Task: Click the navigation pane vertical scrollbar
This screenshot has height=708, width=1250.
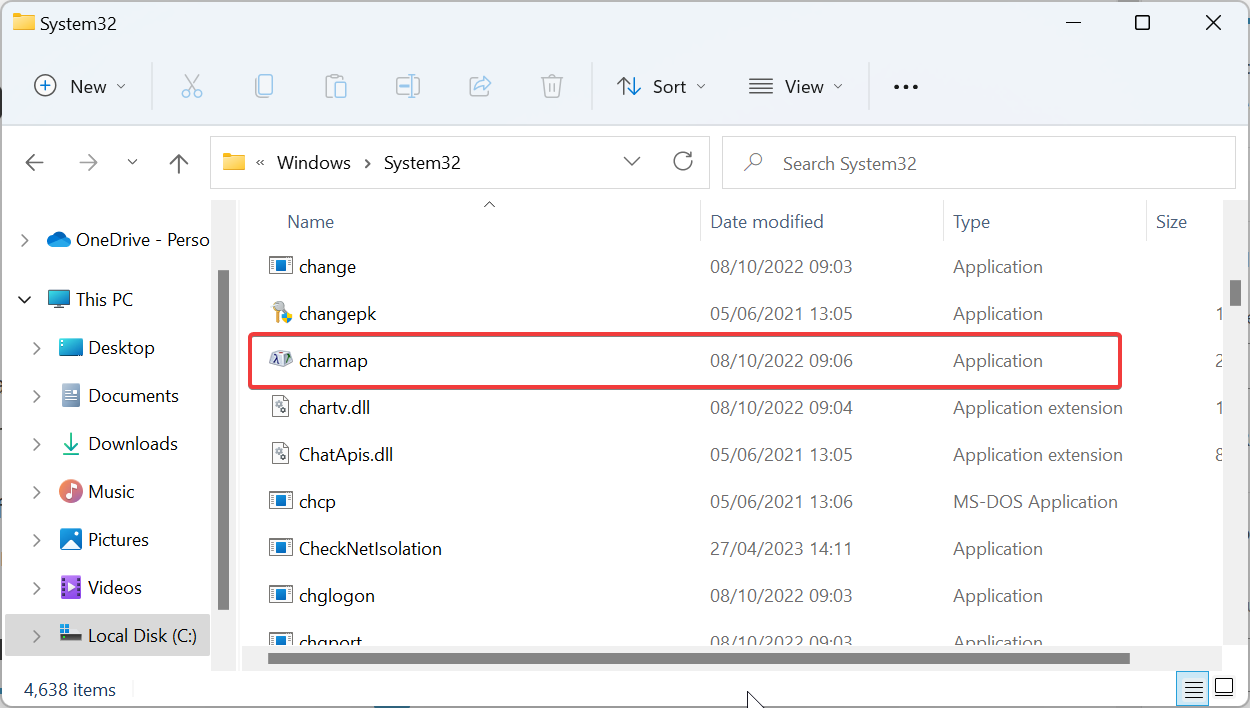Action: coord(224,440)
